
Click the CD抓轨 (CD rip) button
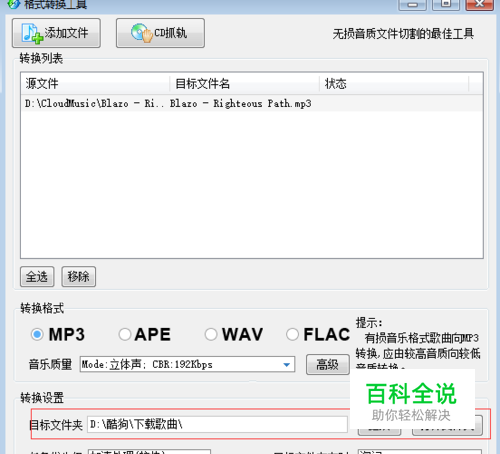point(160,33)
